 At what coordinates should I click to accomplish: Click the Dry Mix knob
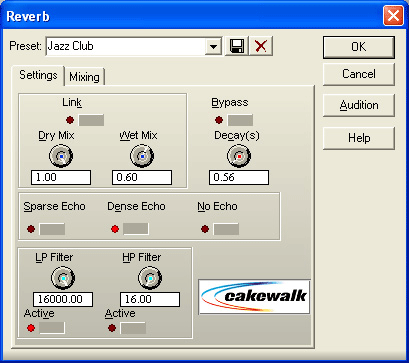tap(61, 156)
